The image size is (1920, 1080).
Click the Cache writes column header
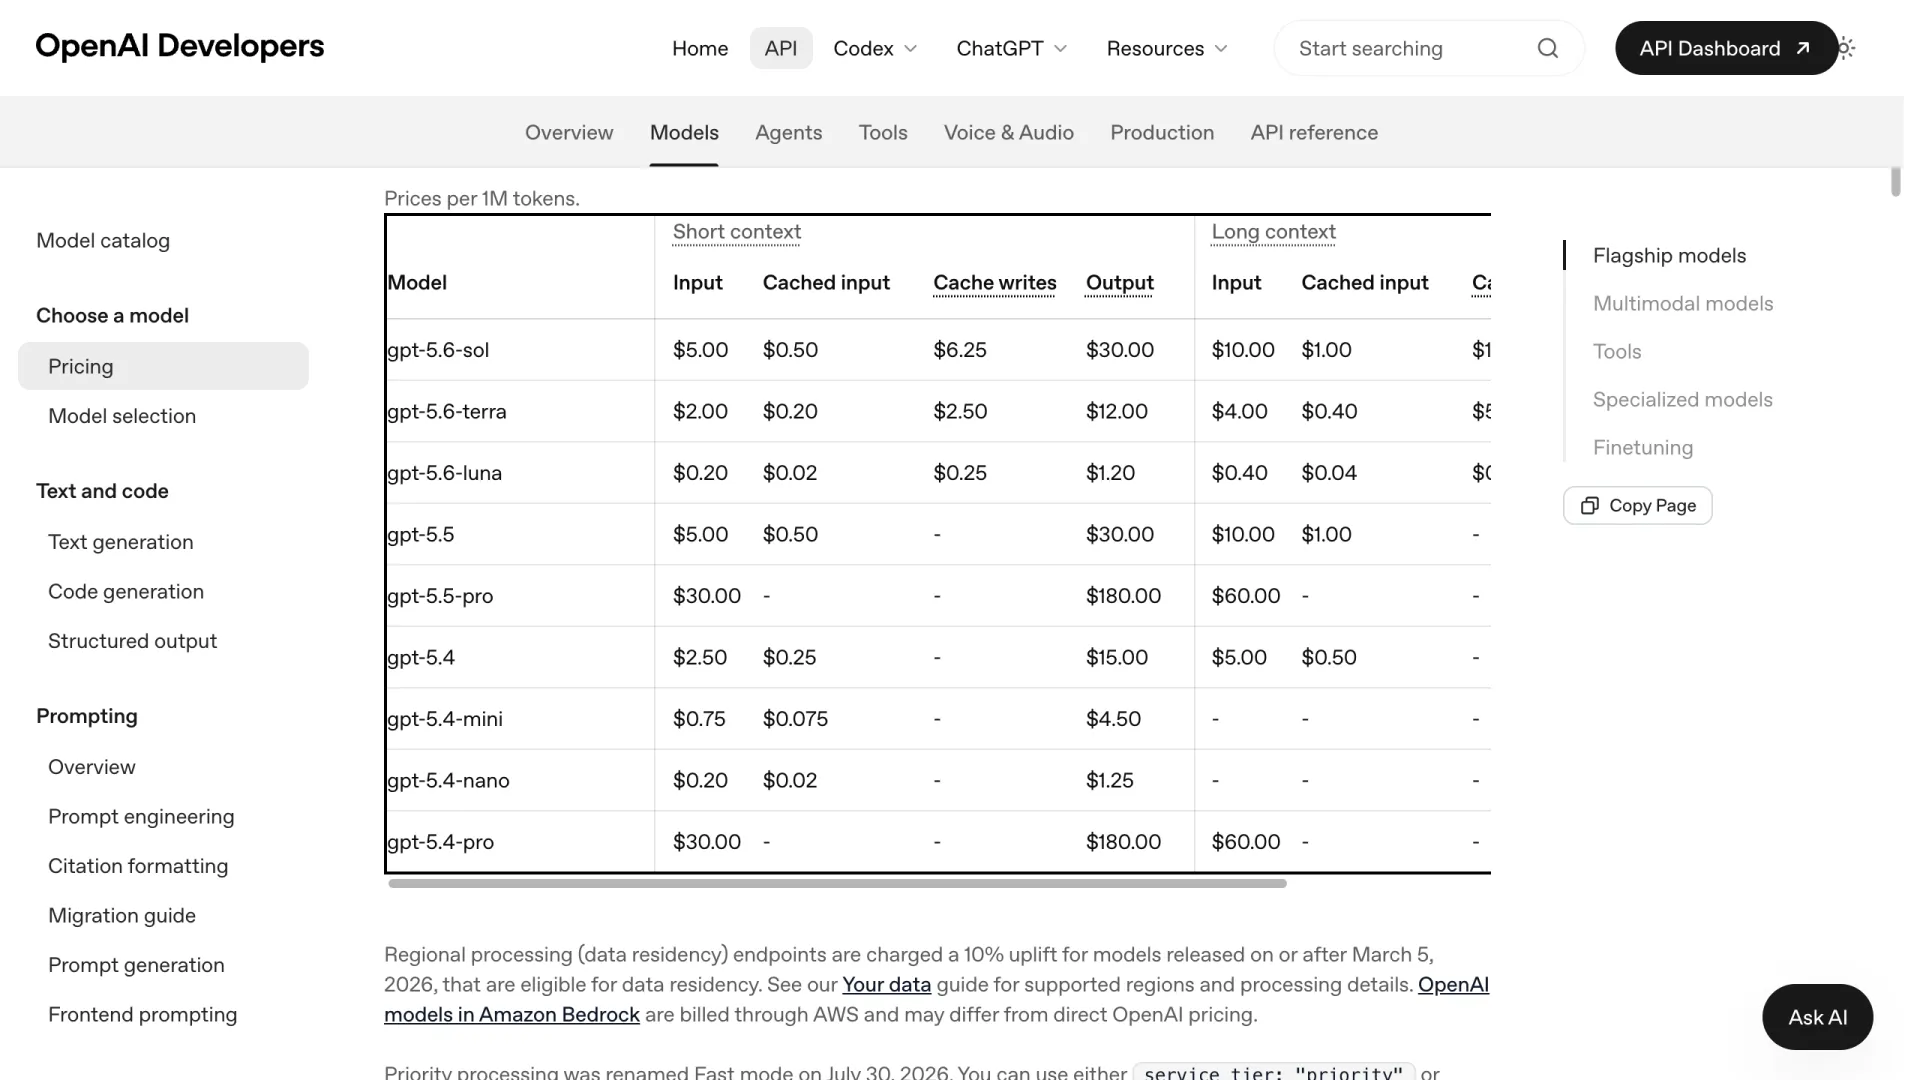click(x=995, y=283)
